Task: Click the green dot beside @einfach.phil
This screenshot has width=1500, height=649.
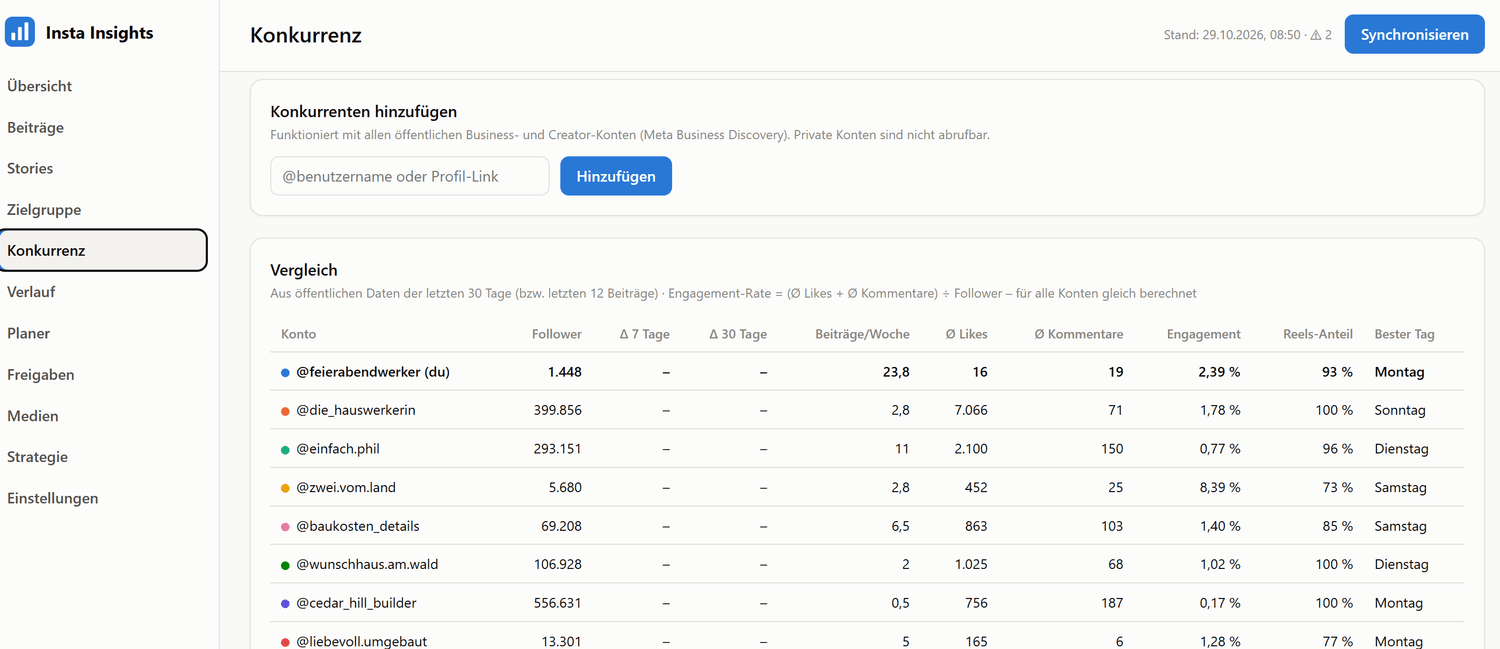Action: [285, 449]
